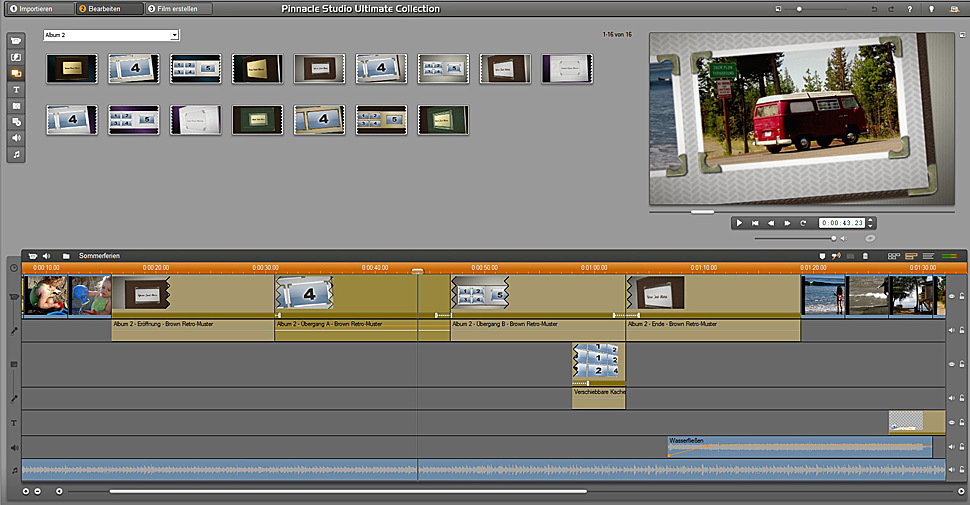Viewport: 970px width, 505px height.
Task: Open the photos album section
Action: [x=16, y=106]
